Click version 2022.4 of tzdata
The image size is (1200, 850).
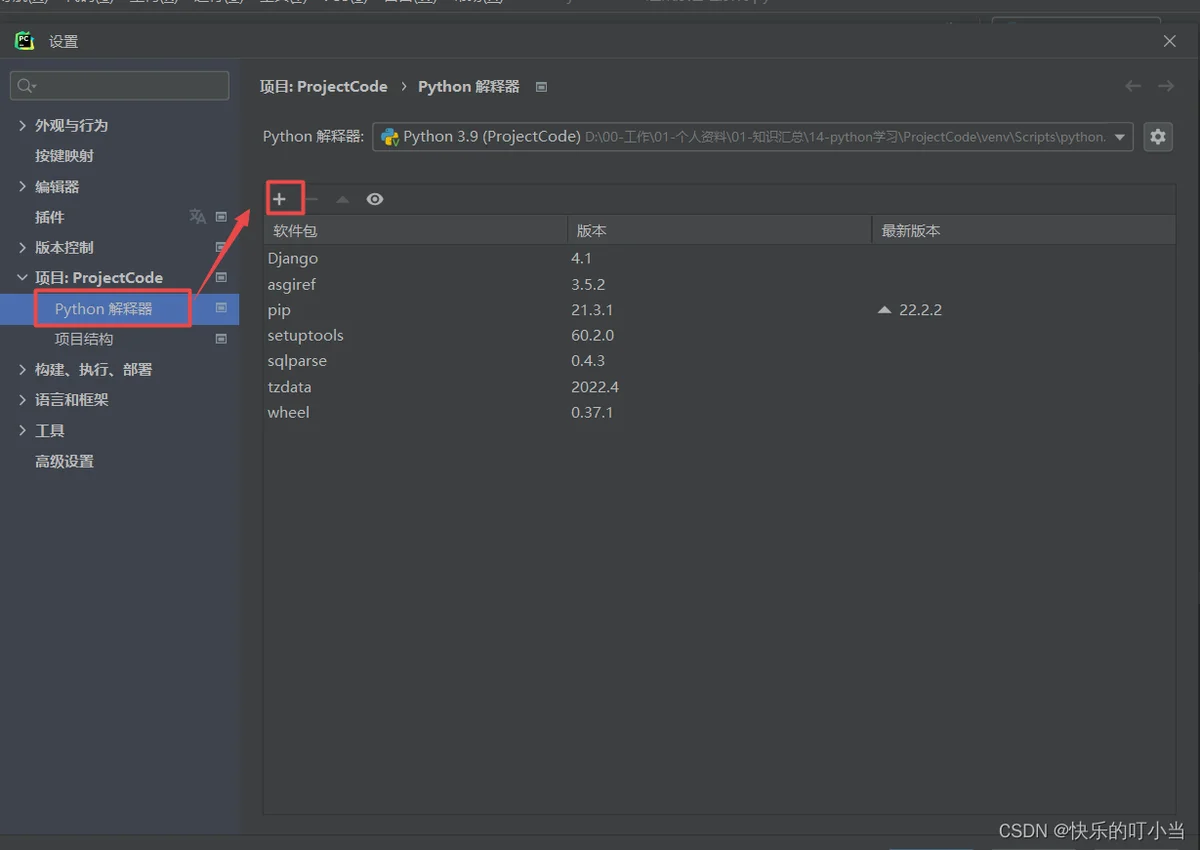596,387
